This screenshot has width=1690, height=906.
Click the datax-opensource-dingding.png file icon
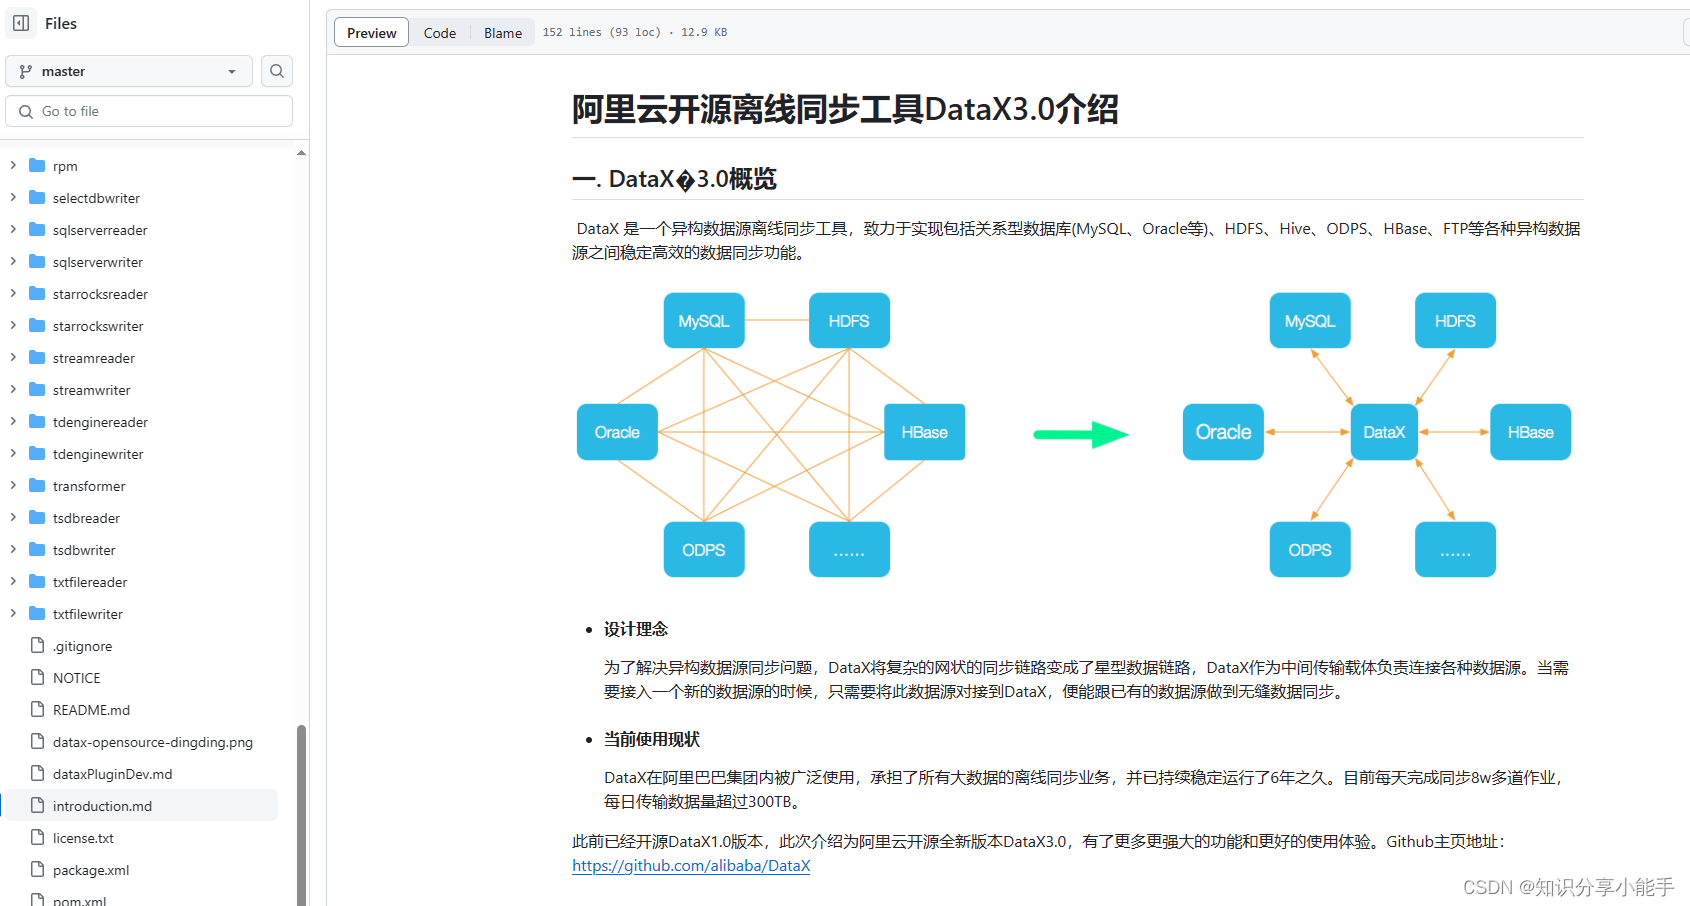[38, 741]
